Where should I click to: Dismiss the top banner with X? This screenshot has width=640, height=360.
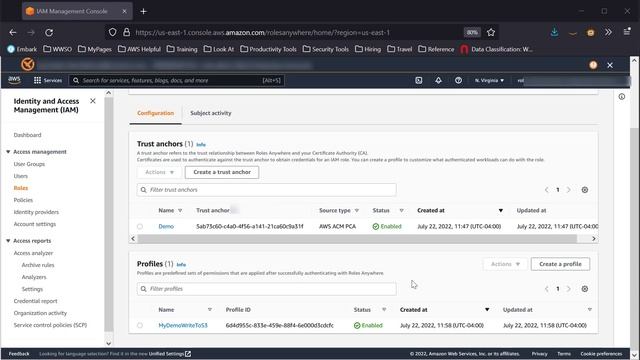(610, 65)
